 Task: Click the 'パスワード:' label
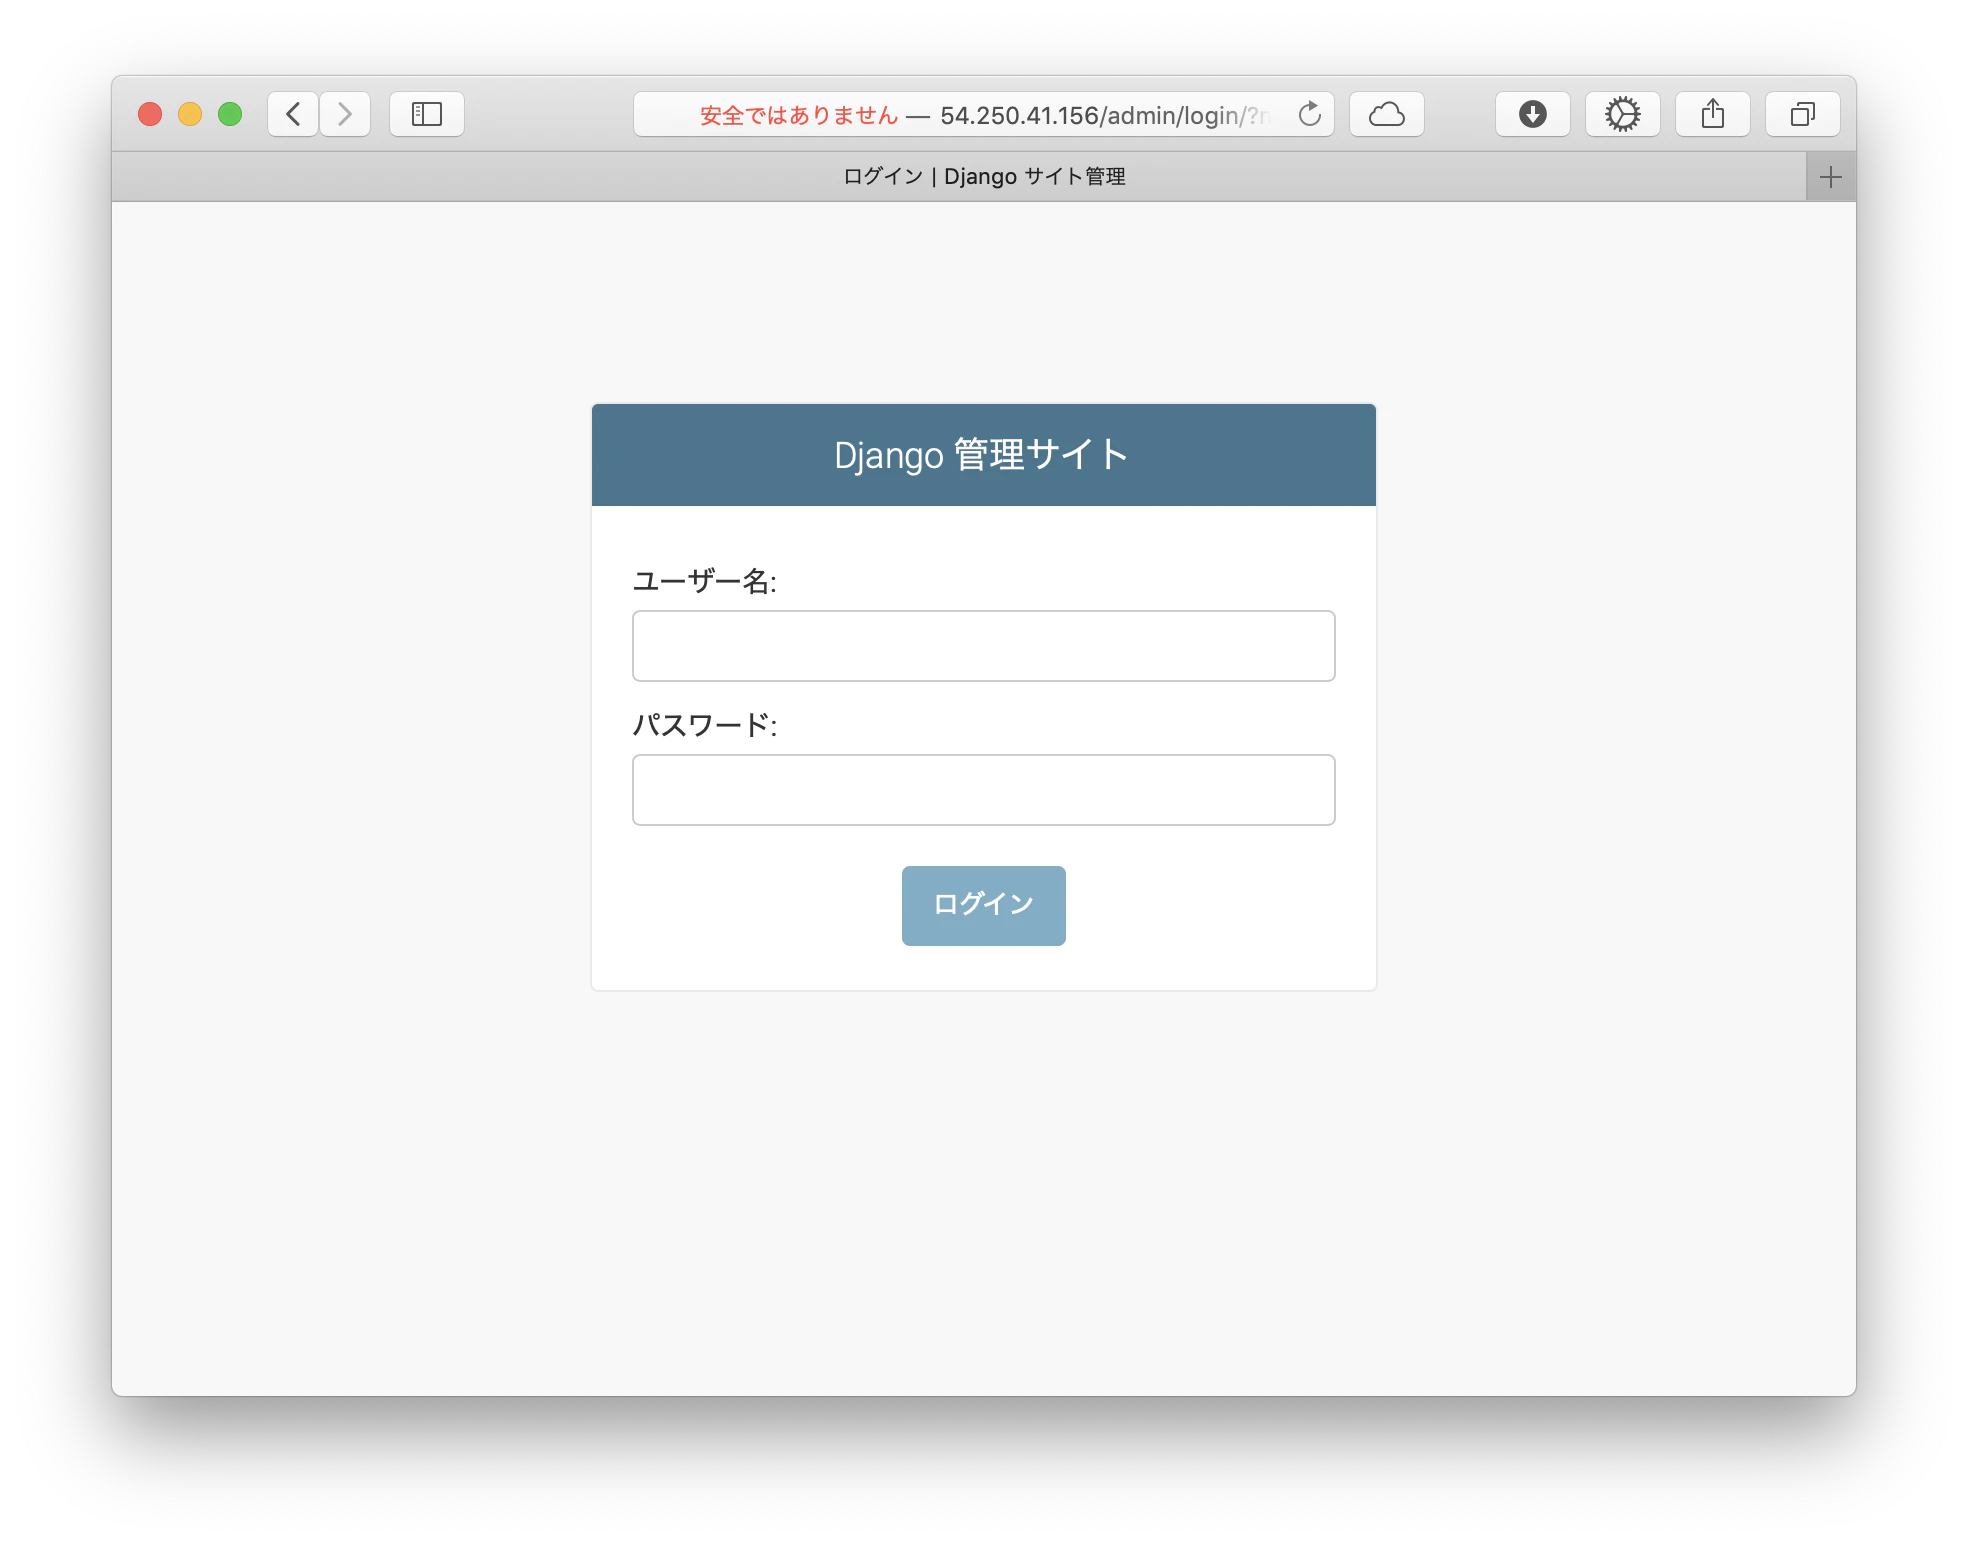point(705,725)
